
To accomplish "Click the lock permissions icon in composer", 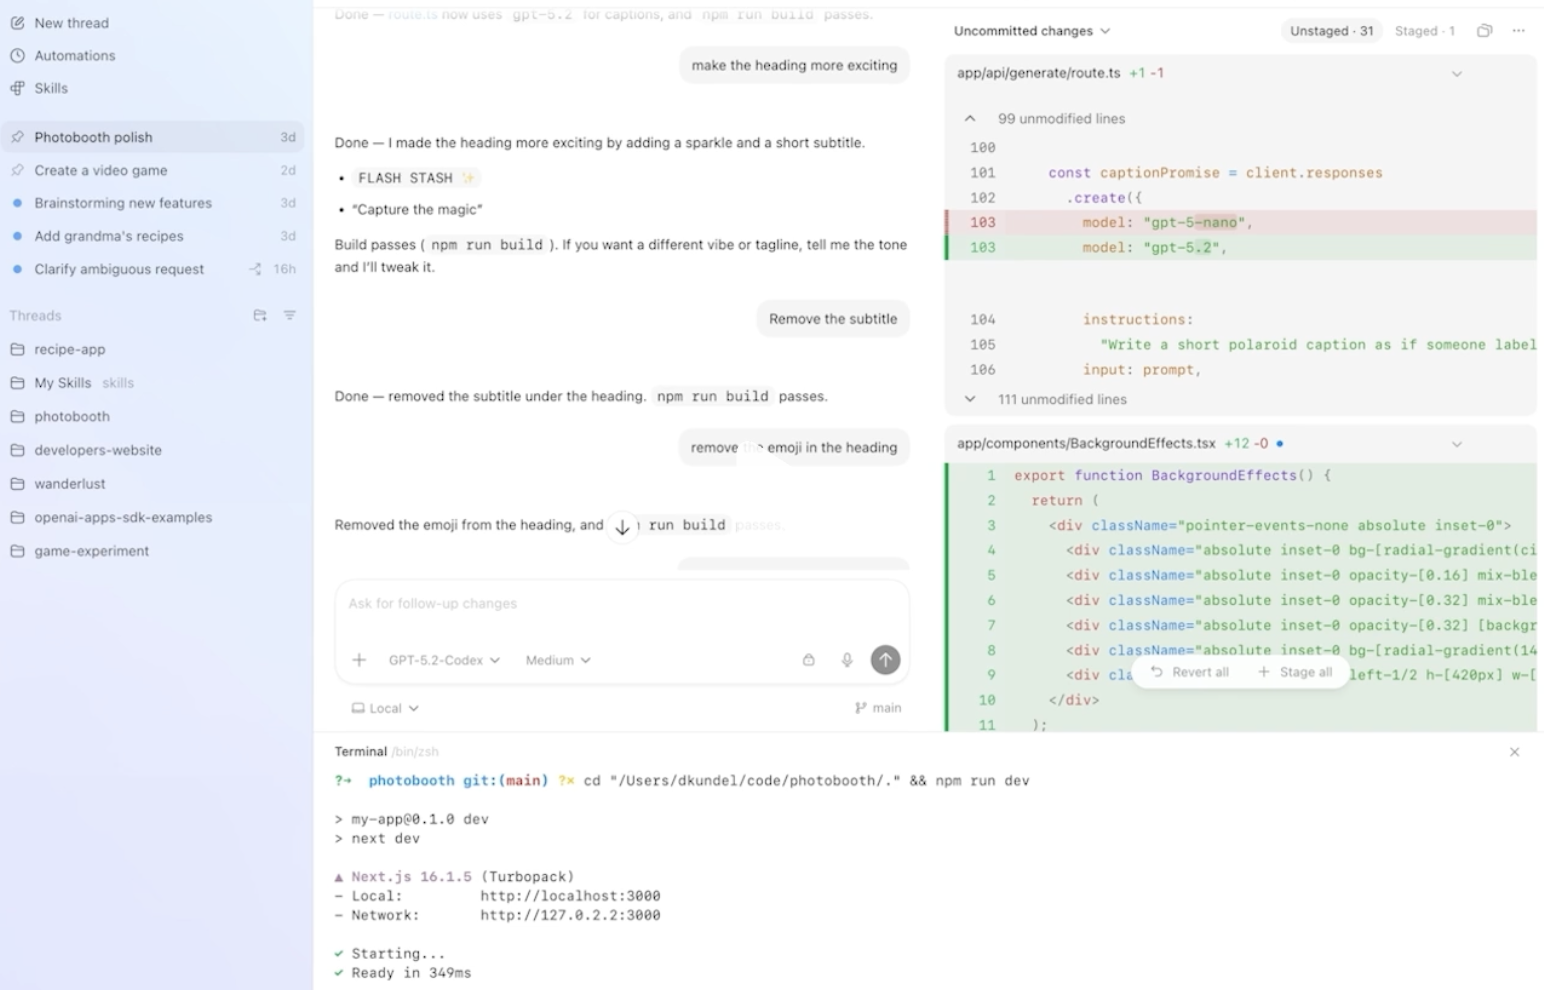I will (x=809, y=660).
